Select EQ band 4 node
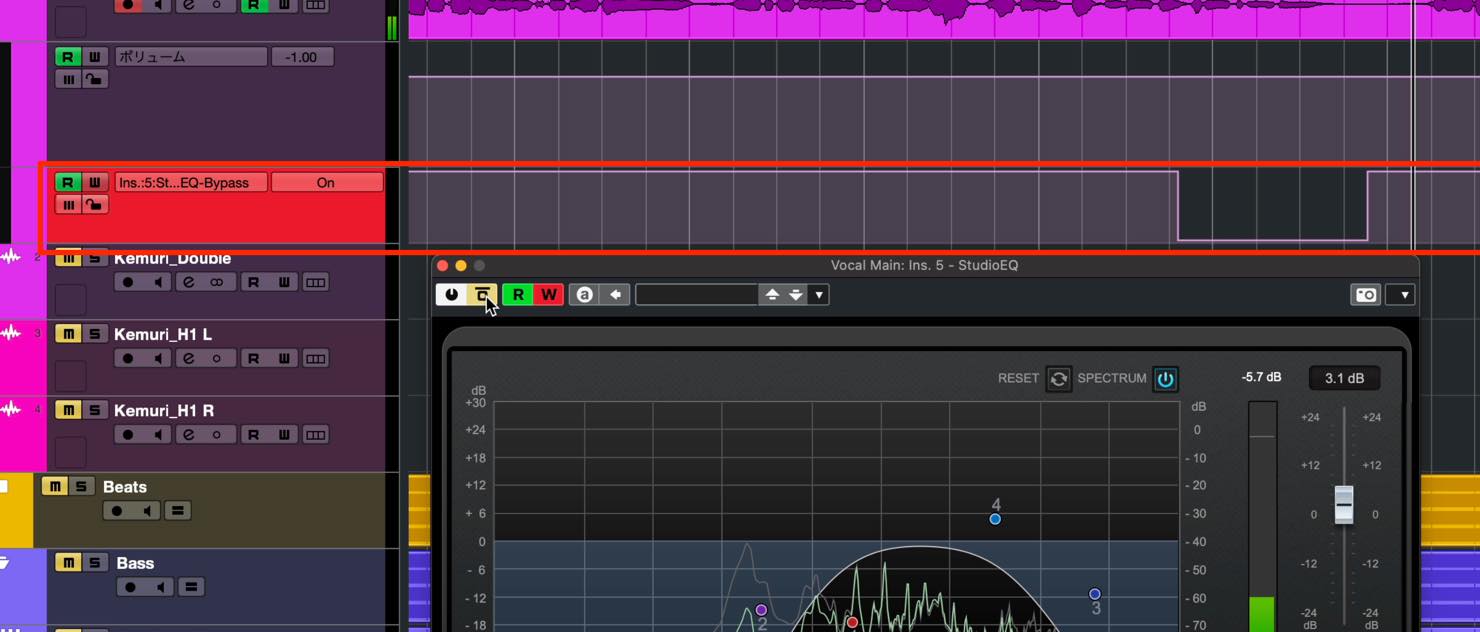Viewport: 1480px width, 632px height. (995, 519)
